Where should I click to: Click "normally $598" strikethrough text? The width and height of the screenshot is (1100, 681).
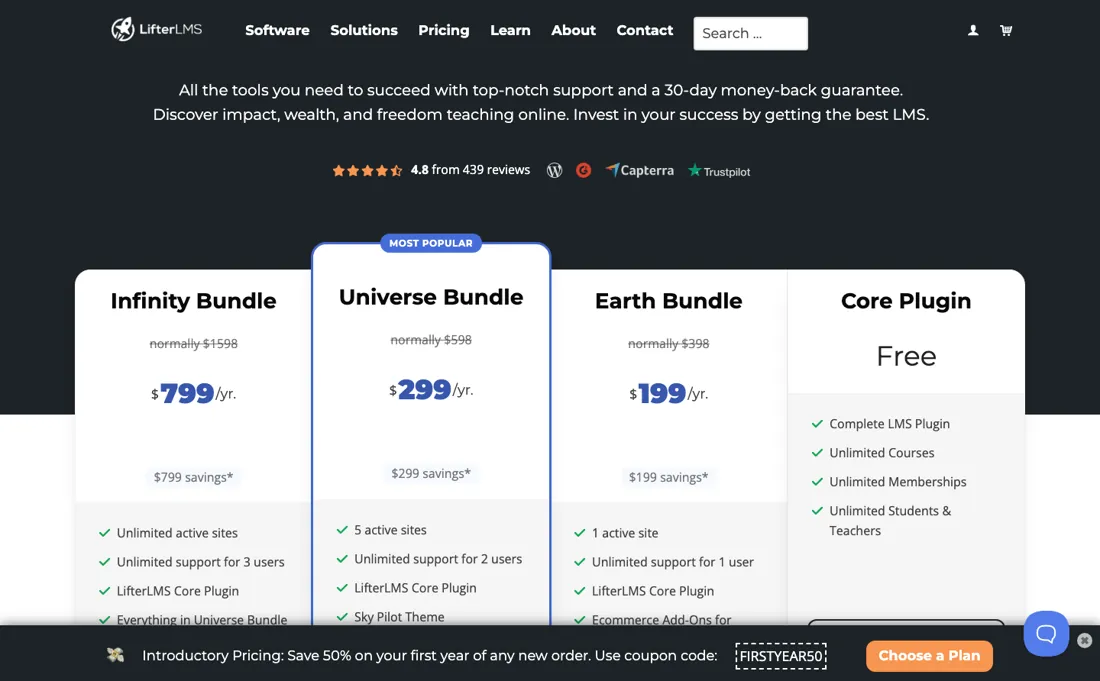click(431, 340)
